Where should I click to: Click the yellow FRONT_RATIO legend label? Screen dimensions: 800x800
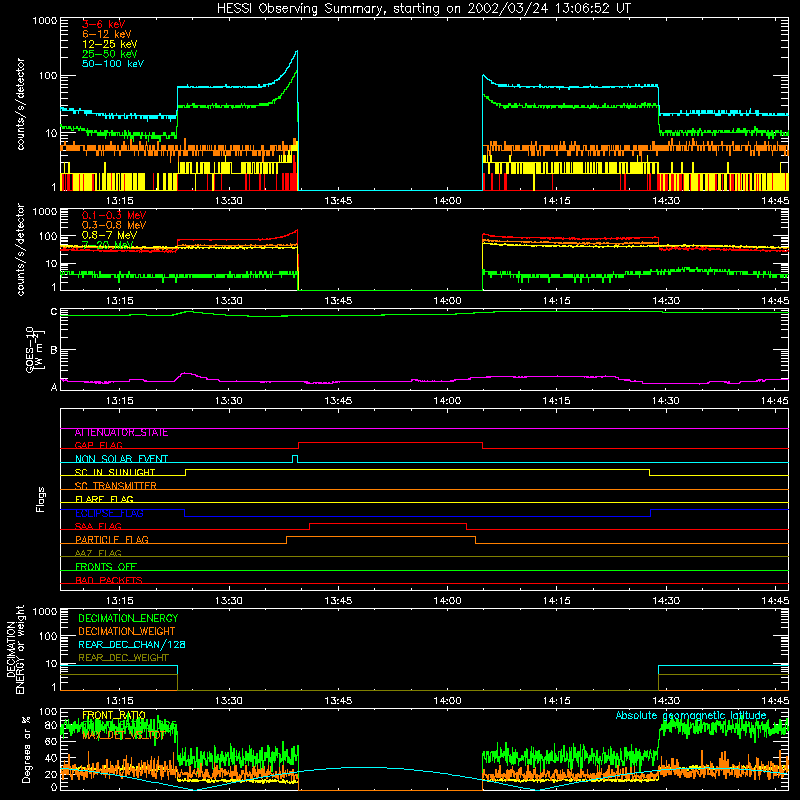(x=114, y=715)
